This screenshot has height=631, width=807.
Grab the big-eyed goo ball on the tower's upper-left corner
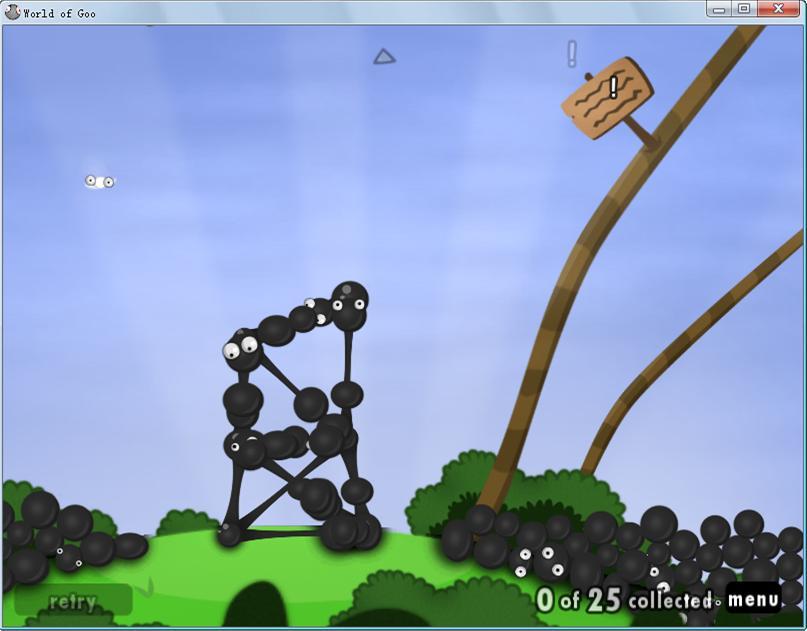click(x=242, y=349)
